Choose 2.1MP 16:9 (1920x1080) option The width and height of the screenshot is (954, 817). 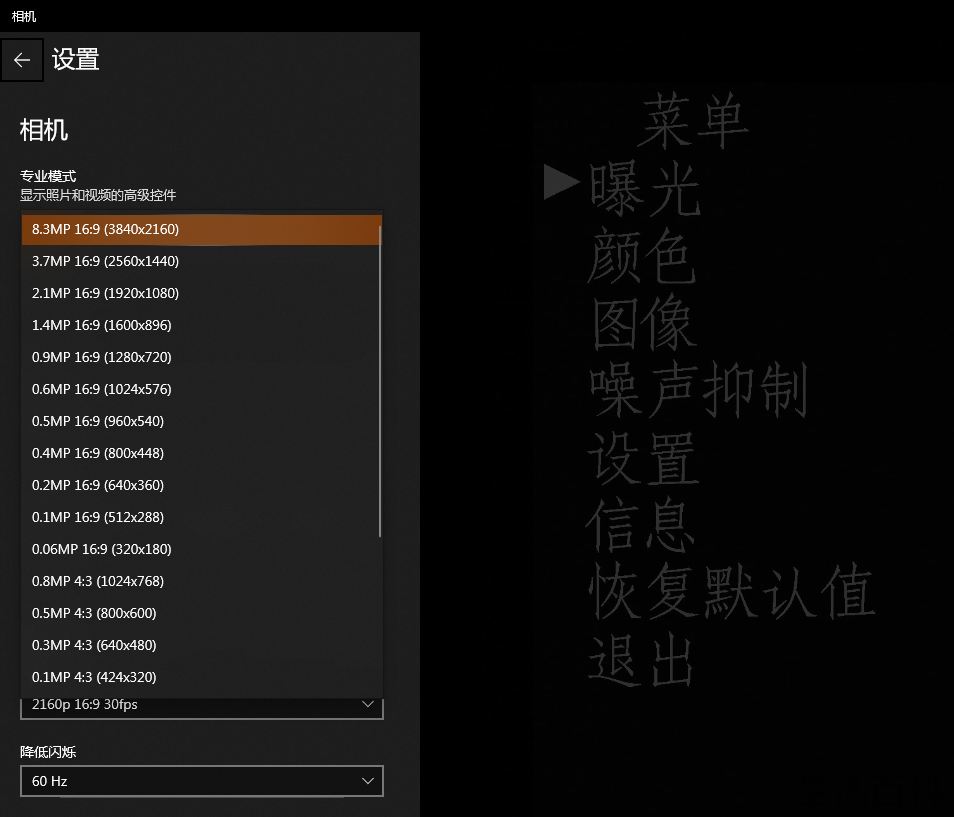point(201,293)
